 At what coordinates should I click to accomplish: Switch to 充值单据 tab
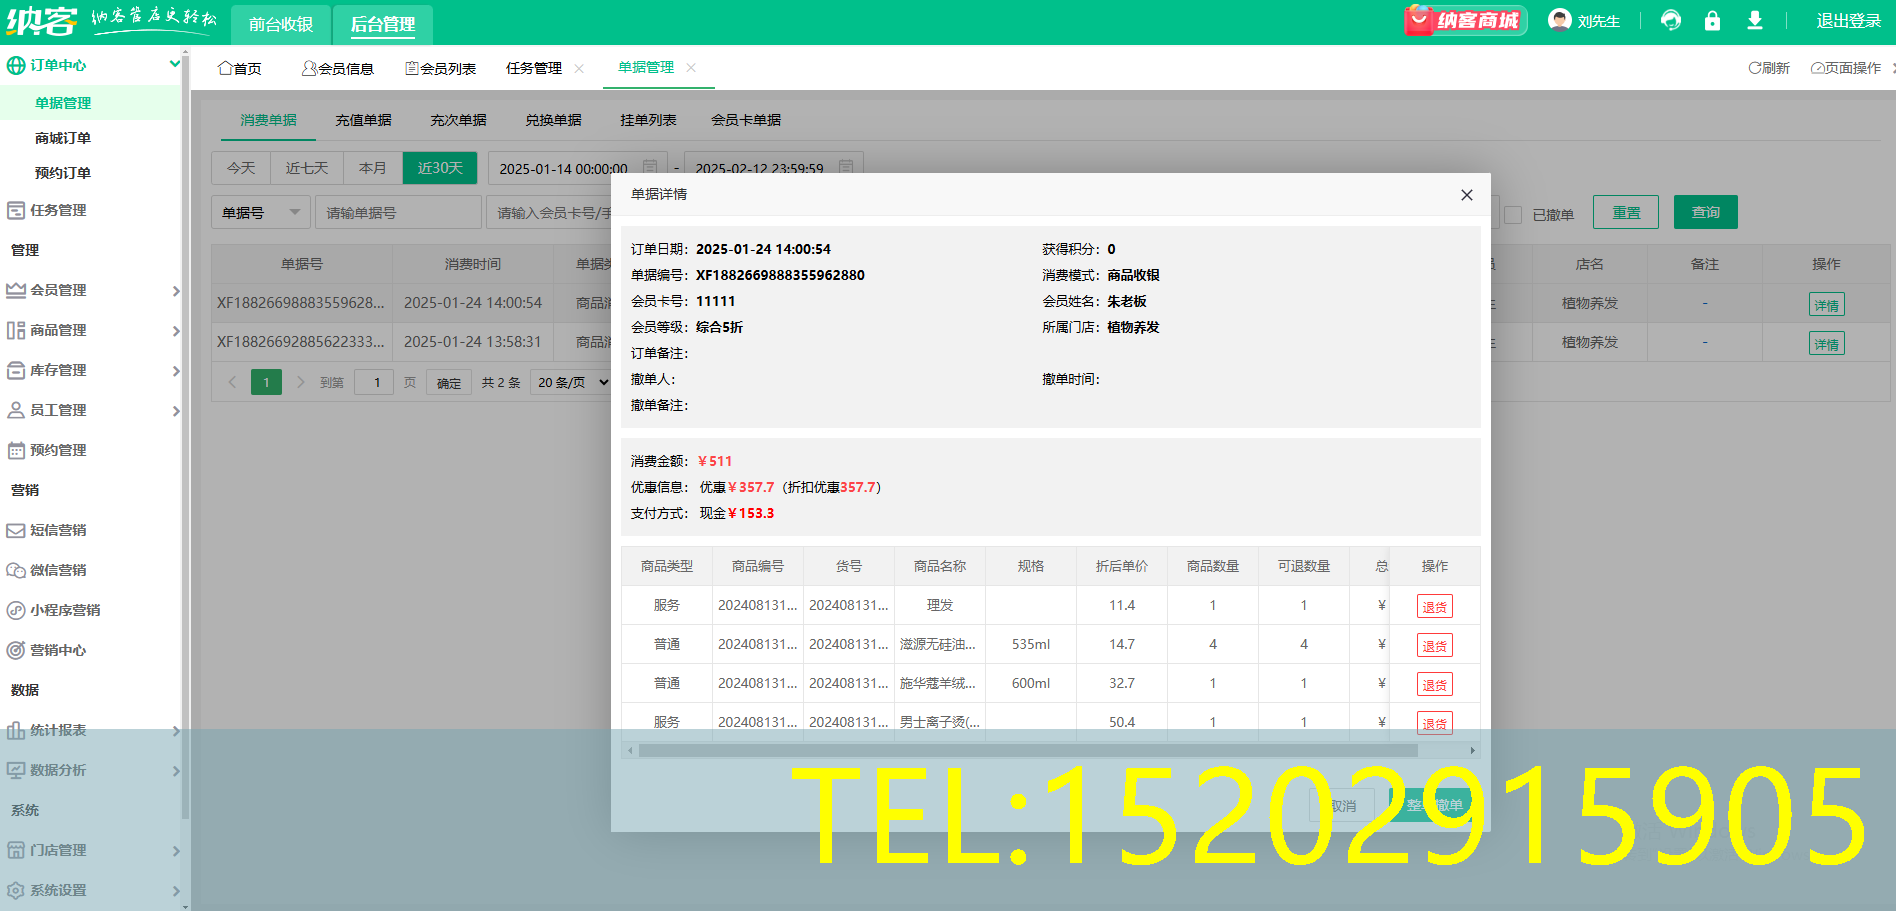tap(363, 120)
